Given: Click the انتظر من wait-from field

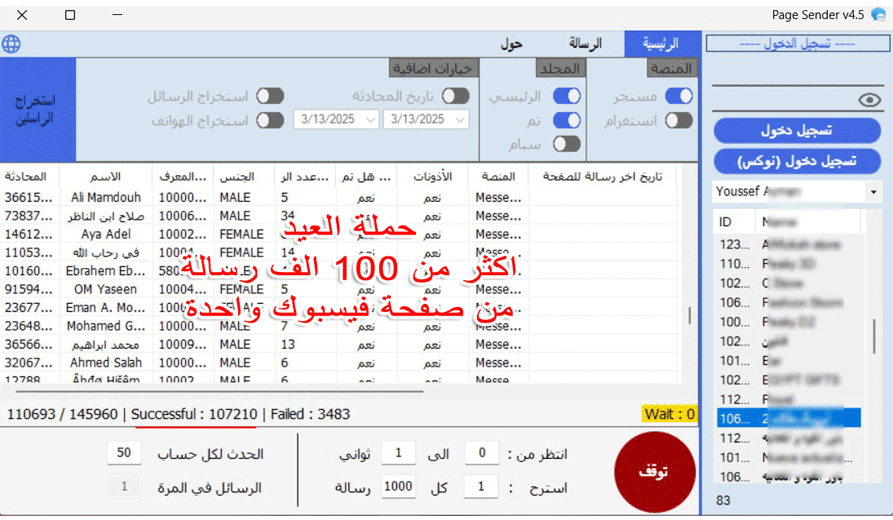Looking at the screenshot, I should (482, 453).
